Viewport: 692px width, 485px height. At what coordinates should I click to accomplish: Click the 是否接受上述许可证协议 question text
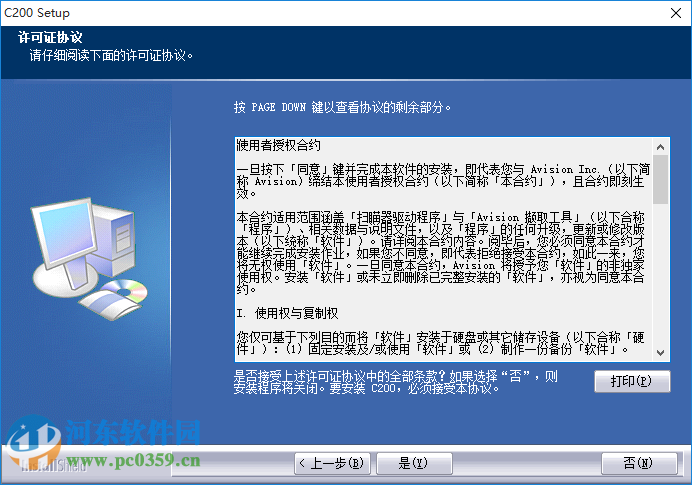[396, 382]
